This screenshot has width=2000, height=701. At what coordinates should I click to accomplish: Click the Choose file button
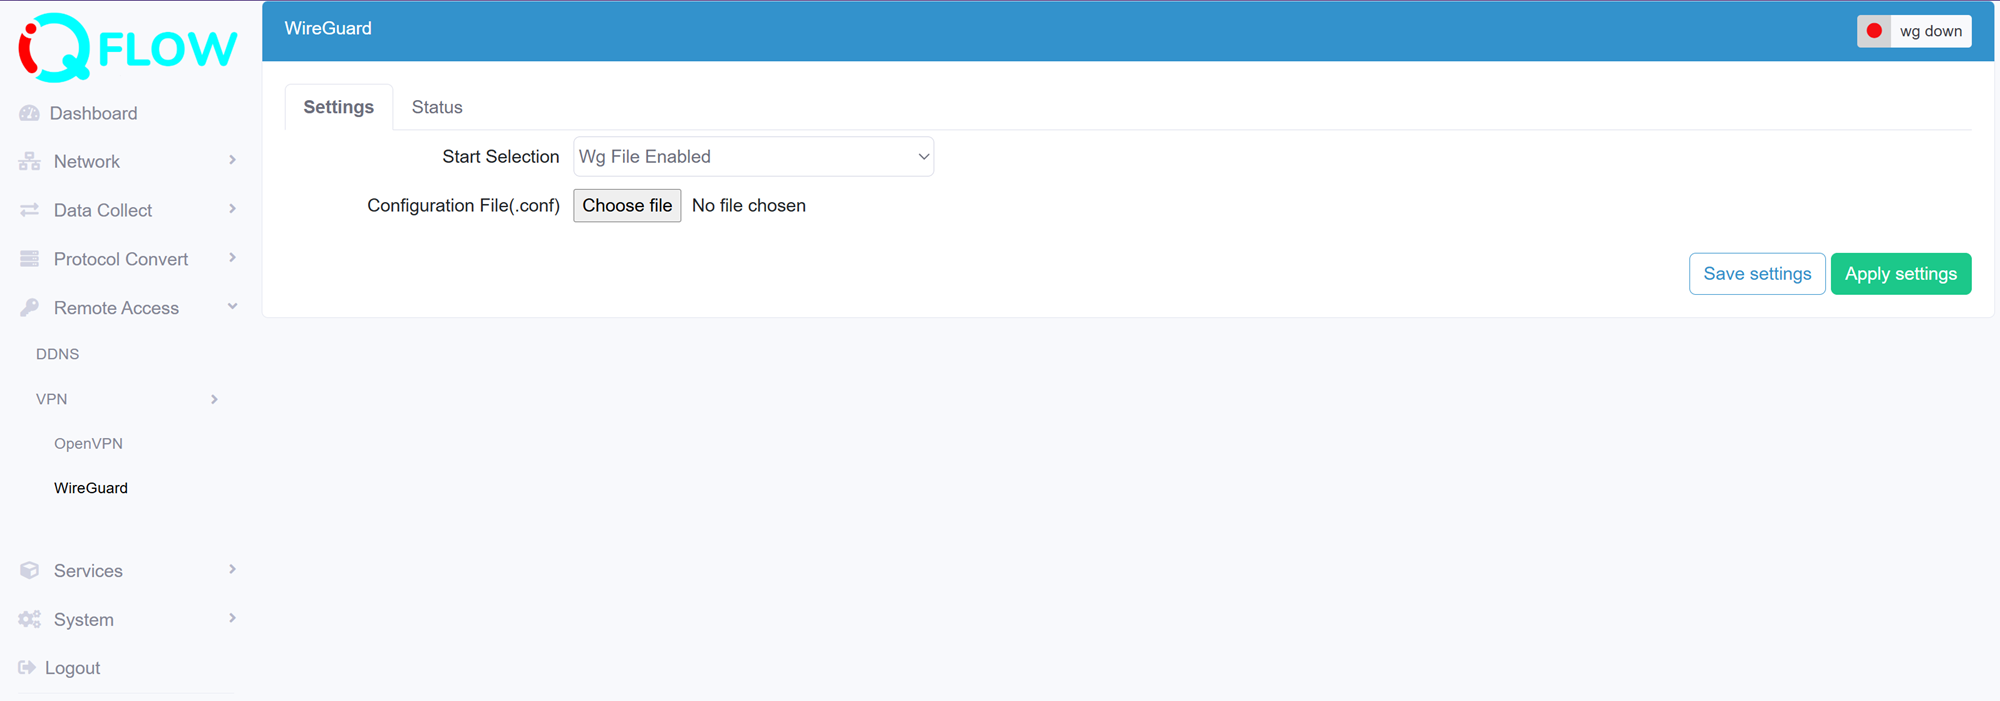click(x=627, y=205)
